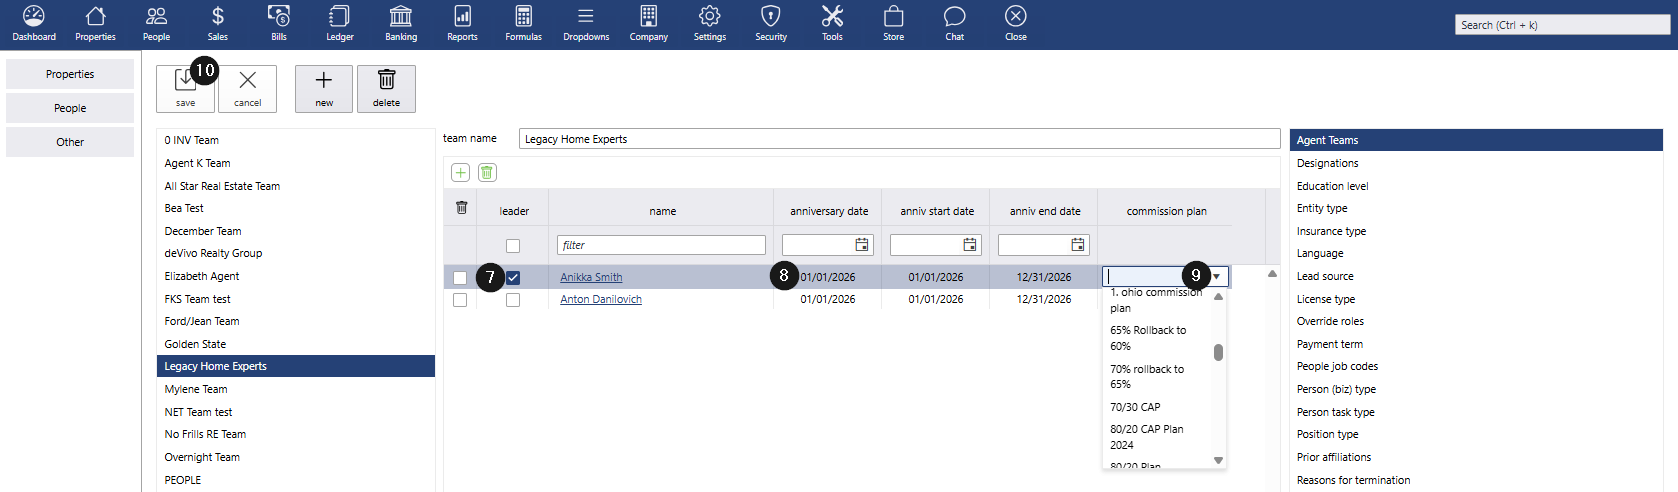Open the Anikka Smith name link

click(591, 278)
